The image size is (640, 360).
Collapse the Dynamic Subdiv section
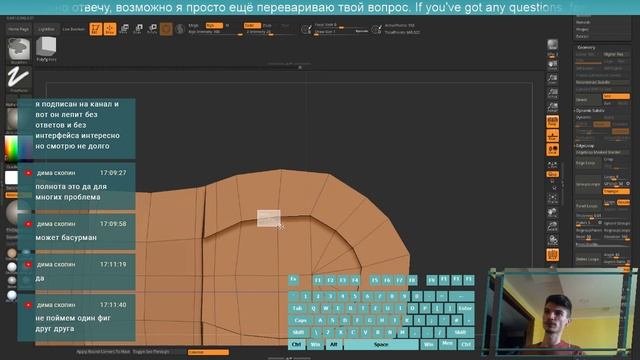(590, 111)
